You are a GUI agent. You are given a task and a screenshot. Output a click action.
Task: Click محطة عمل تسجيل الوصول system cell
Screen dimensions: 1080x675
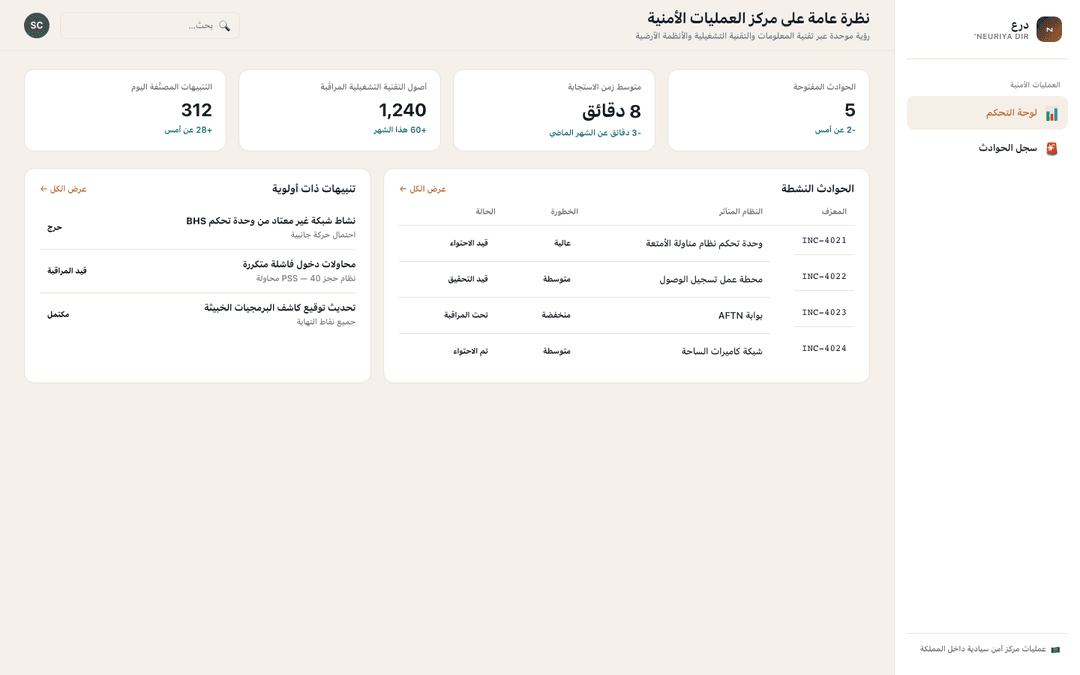tap(711, 279)
